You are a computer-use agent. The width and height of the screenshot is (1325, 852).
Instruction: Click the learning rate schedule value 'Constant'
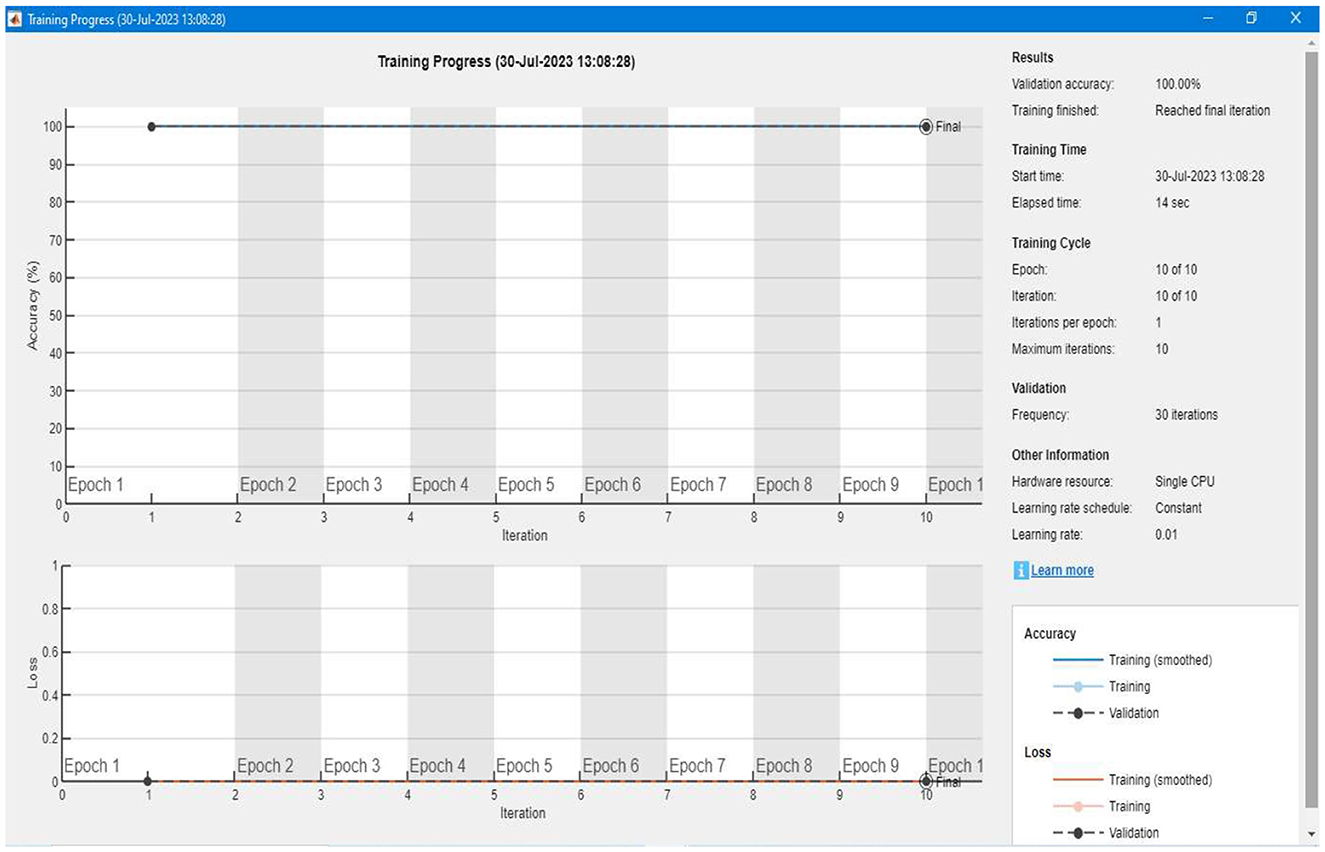(1179, 508)
